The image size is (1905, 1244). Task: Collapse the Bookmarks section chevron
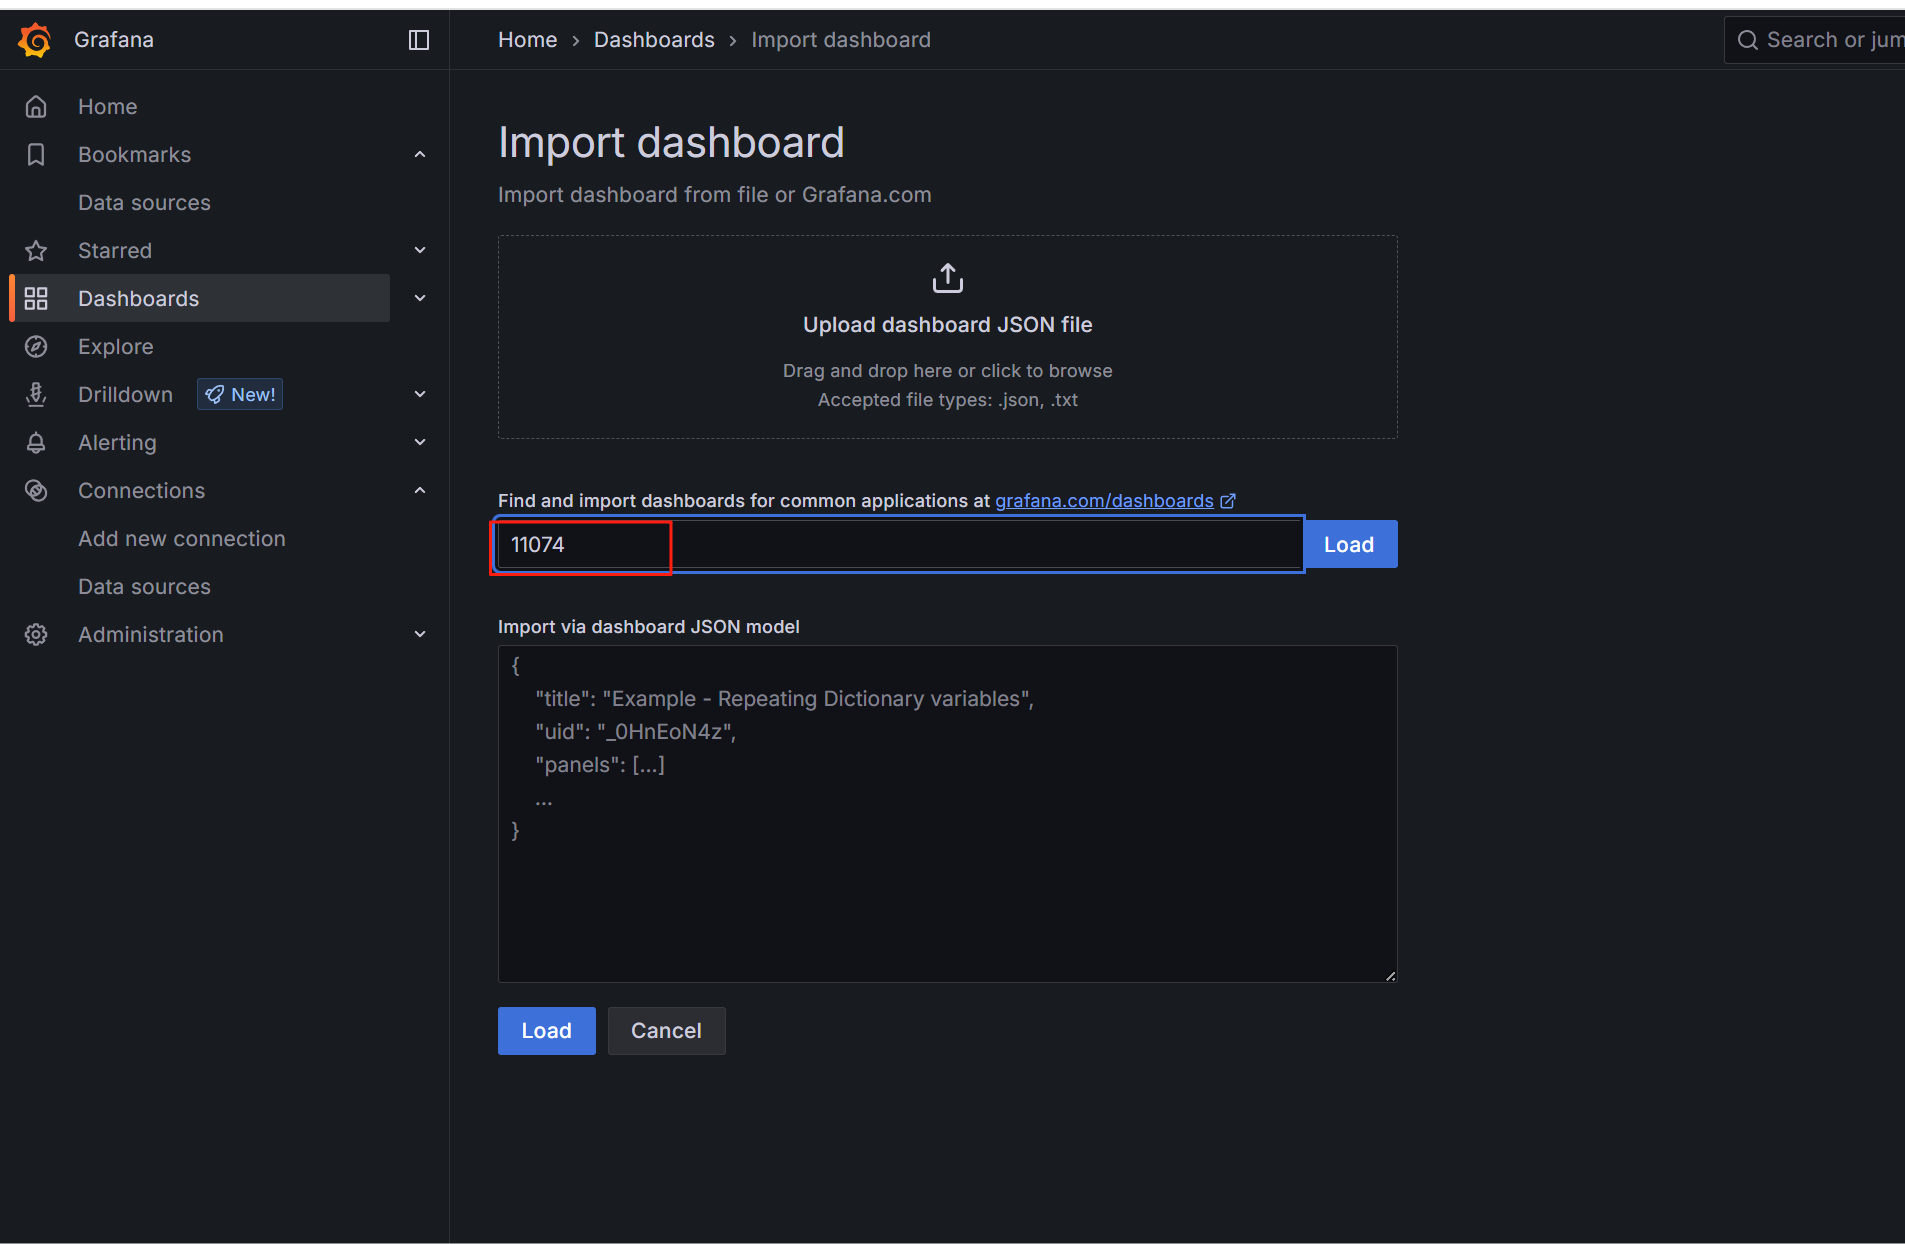tap(420, 154)
